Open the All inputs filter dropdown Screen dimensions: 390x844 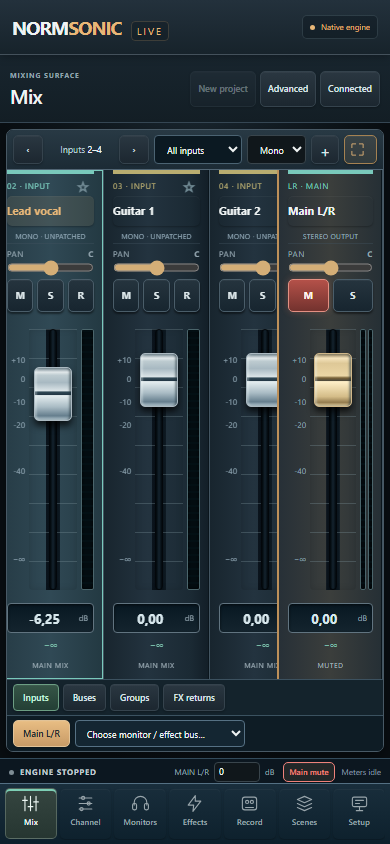[198, 150]
